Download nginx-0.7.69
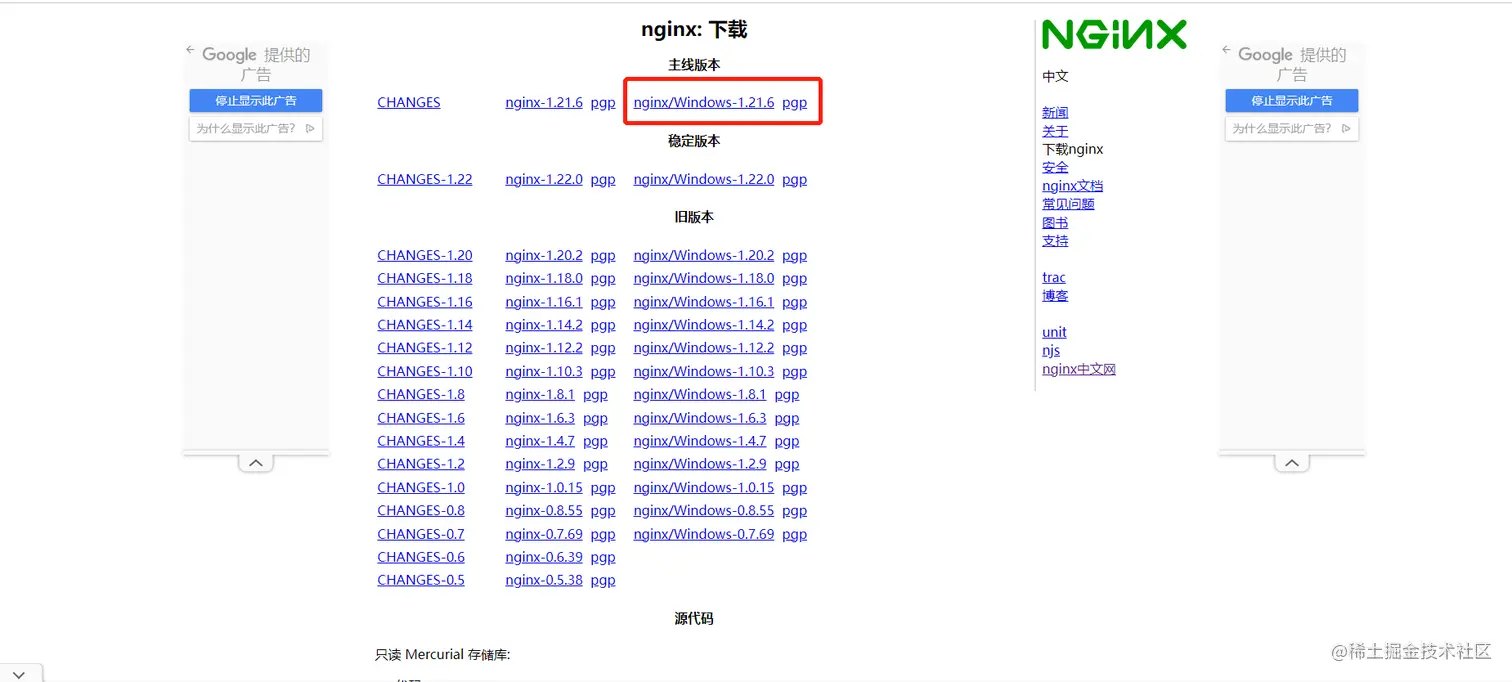1512x682 pixels. (x=544, y=534)
